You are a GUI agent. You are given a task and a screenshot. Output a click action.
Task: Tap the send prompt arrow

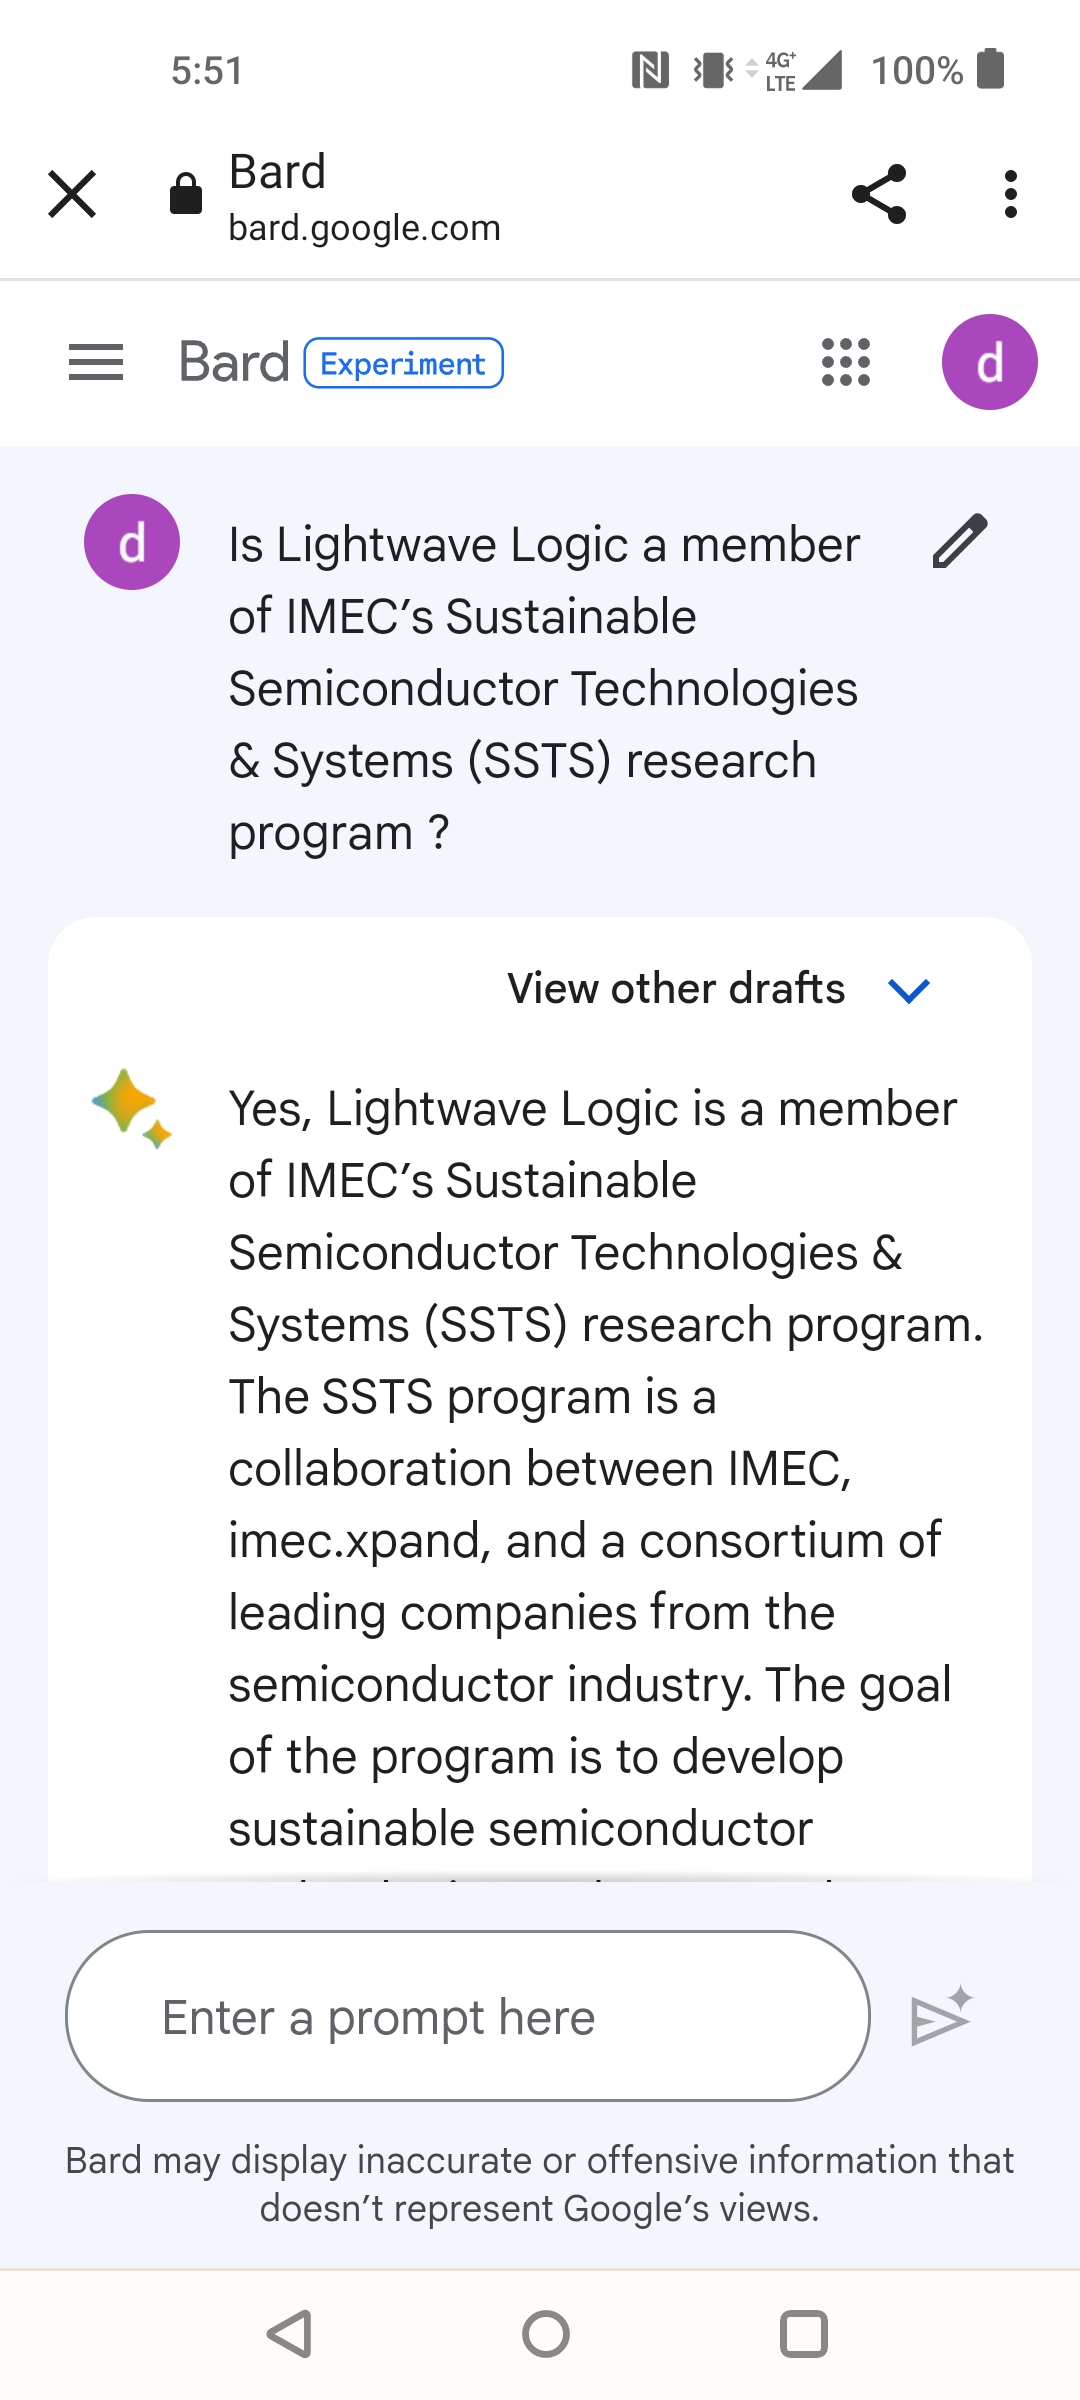click(x=942, y=2016)
